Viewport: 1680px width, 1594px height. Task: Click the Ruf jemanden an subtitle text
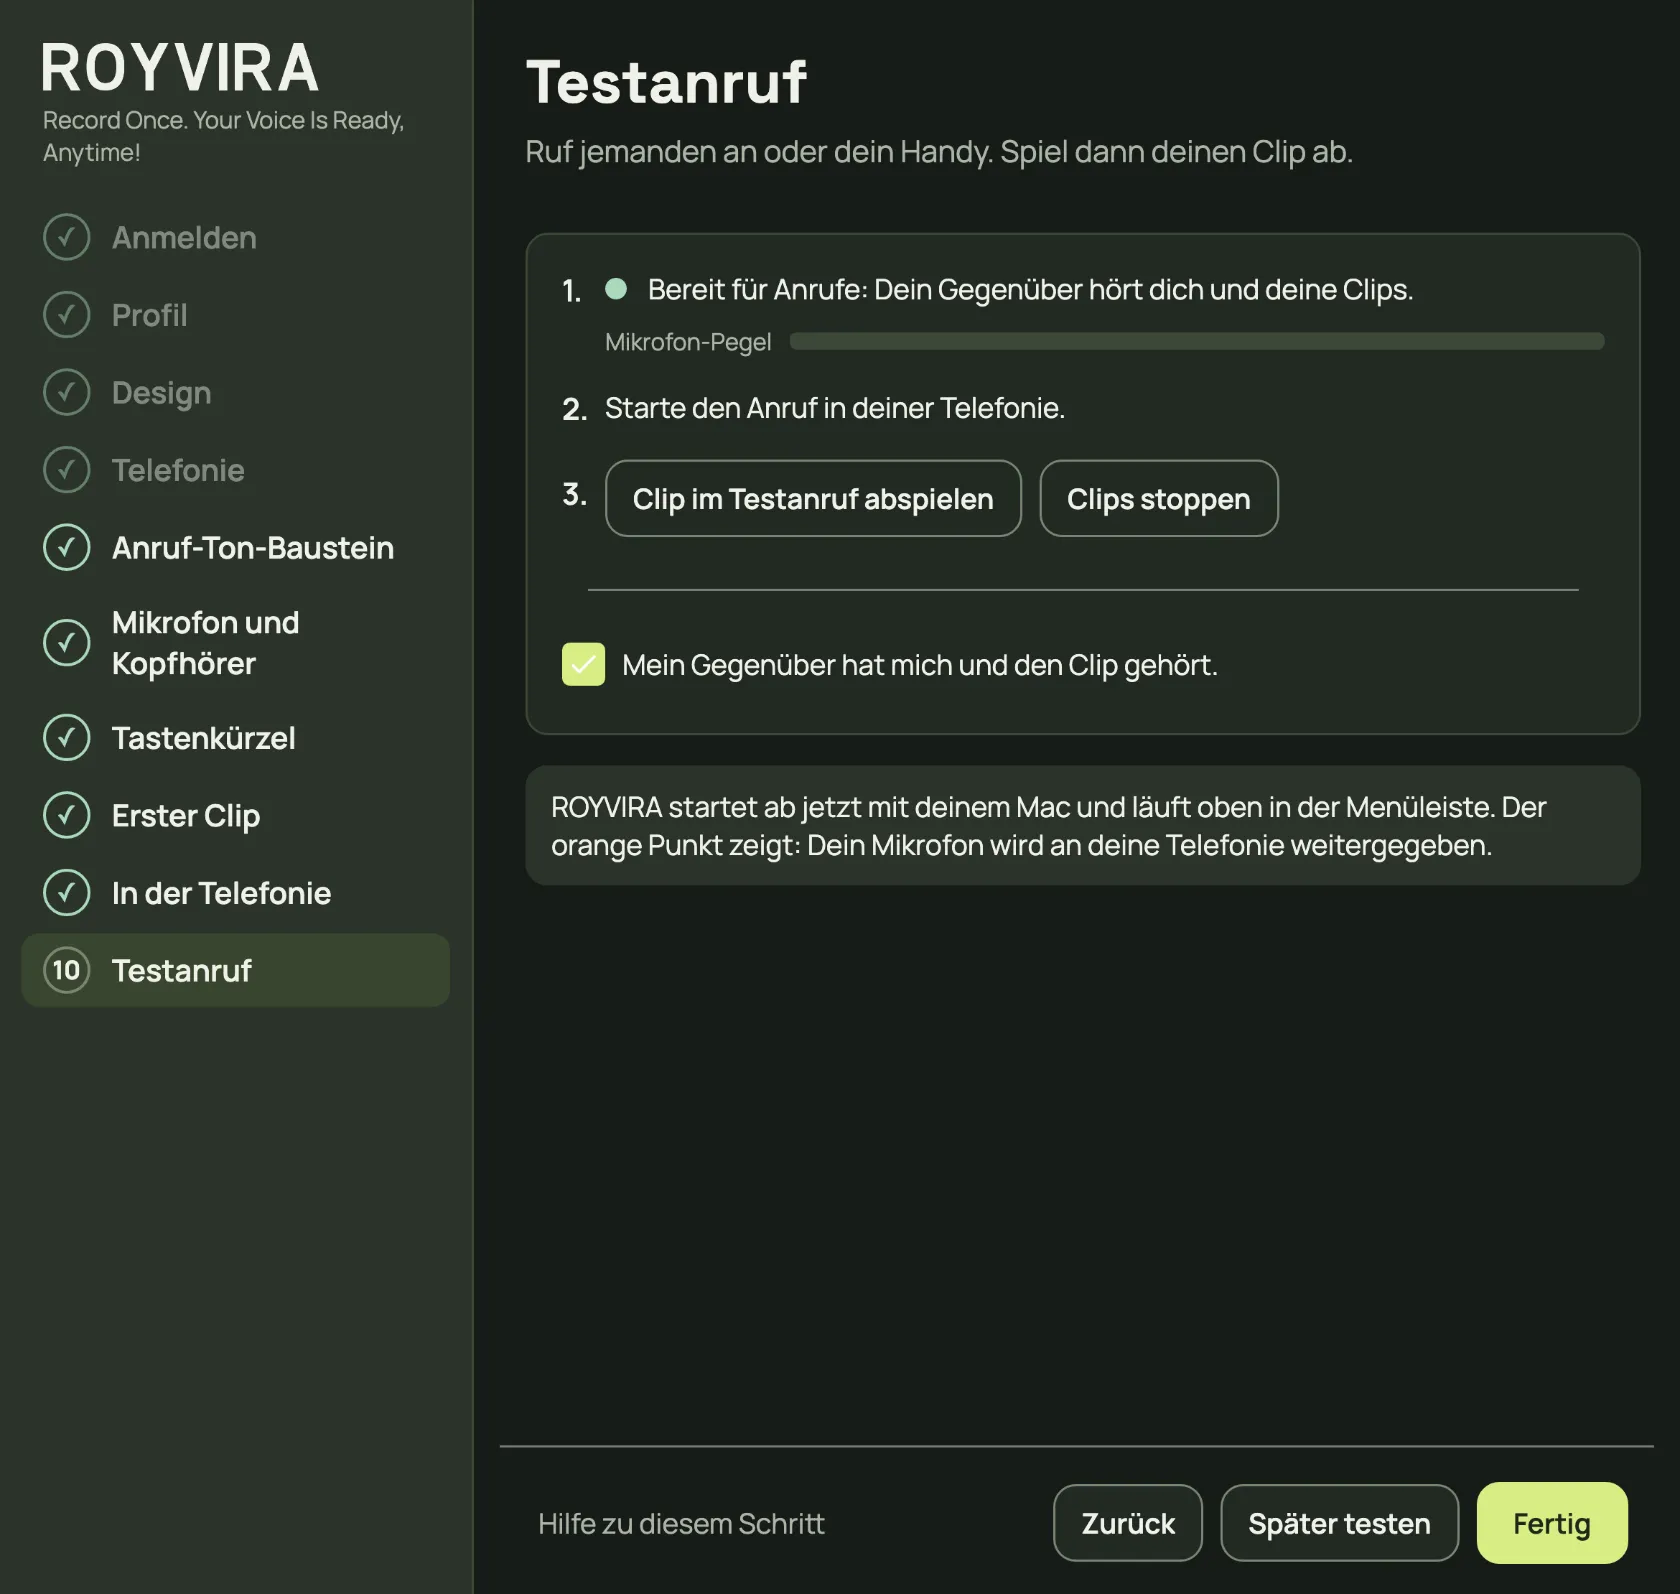coord(939,152)
